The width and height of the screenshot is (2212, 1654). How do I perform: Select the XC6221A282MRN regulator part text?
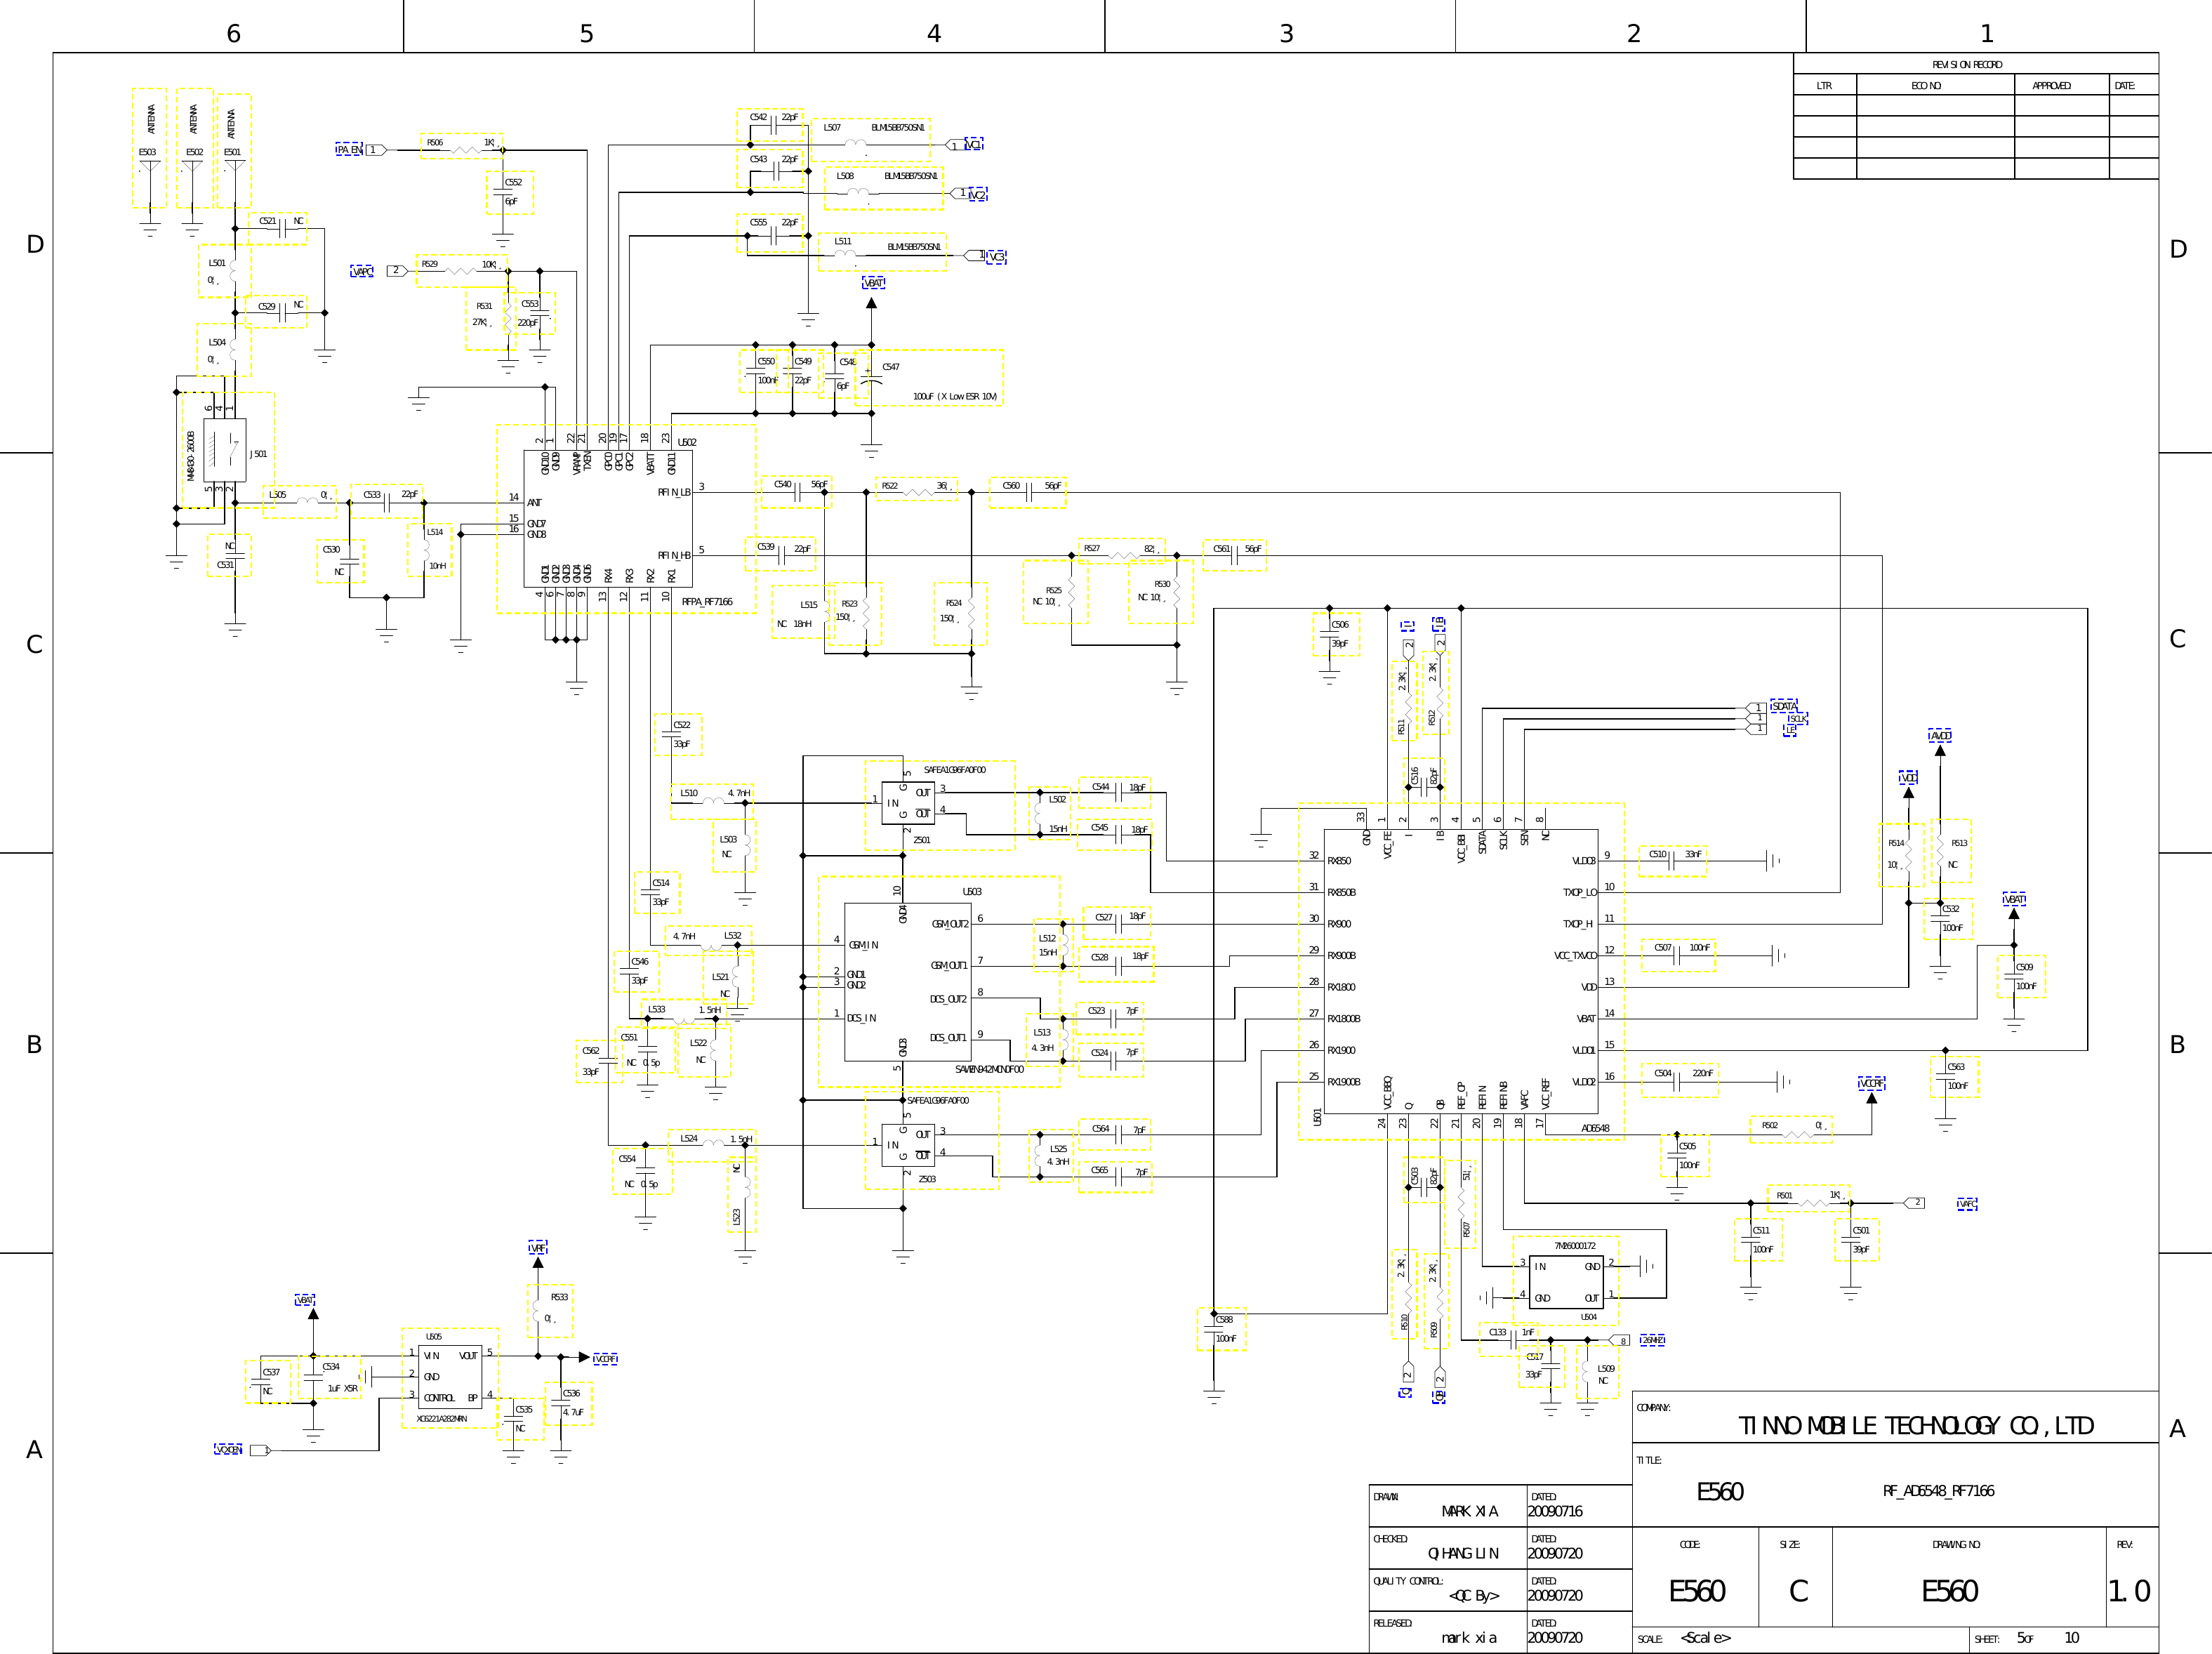click(441, 1419)
